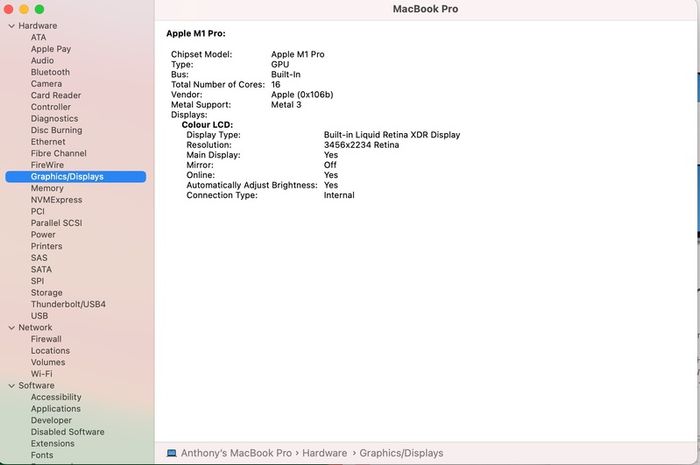
Task: Open the Power section
Action: click(43, 235)
